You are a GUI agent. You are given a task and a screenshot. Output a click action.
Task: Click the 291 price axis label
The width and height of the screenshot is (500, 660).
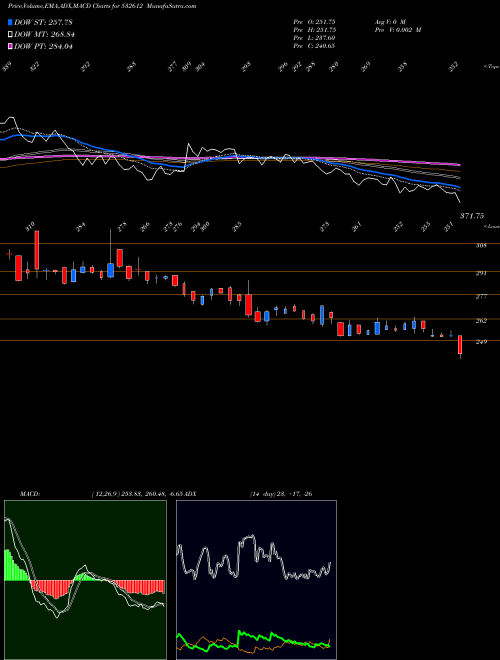(481, 273)
